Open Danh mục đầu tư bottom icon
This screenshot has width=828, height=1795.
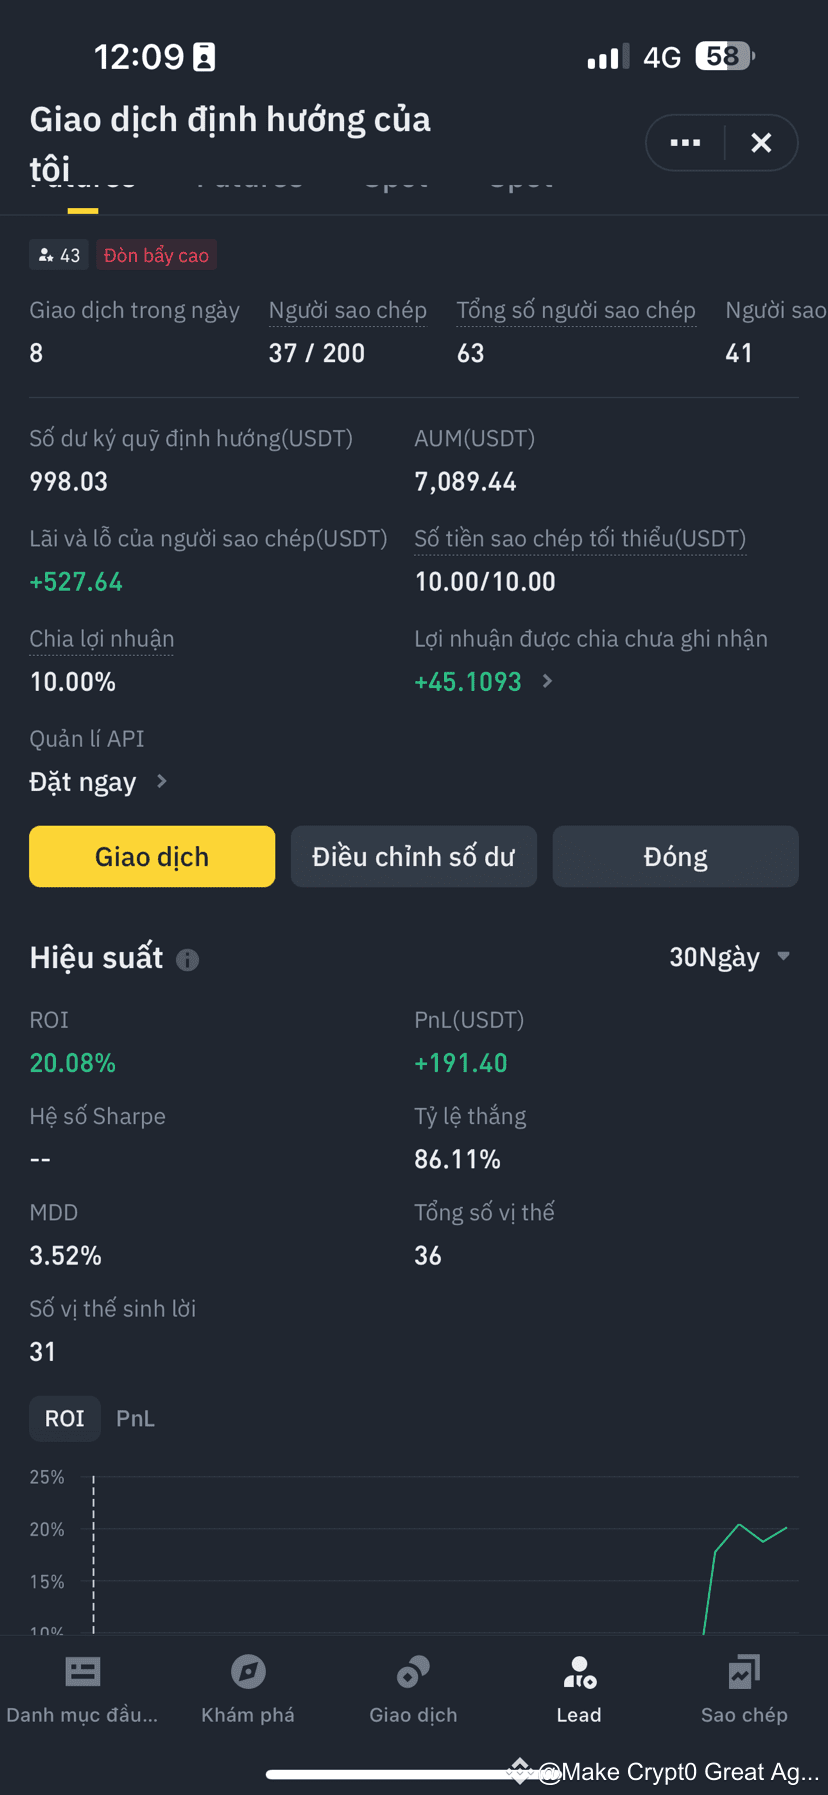click(82, 1671)
